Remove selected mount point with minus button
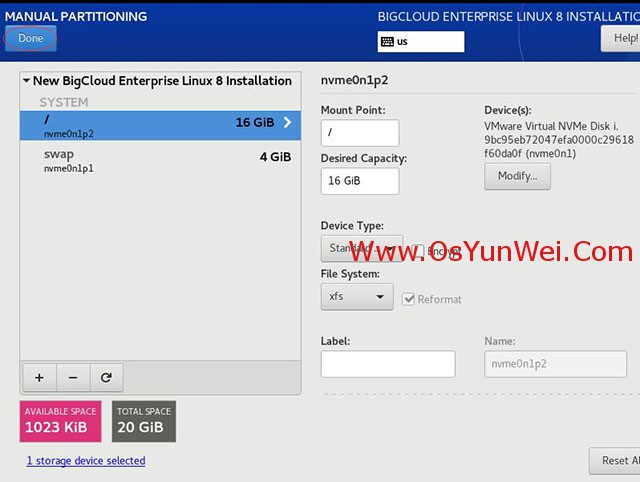 [x=73, y=378]
